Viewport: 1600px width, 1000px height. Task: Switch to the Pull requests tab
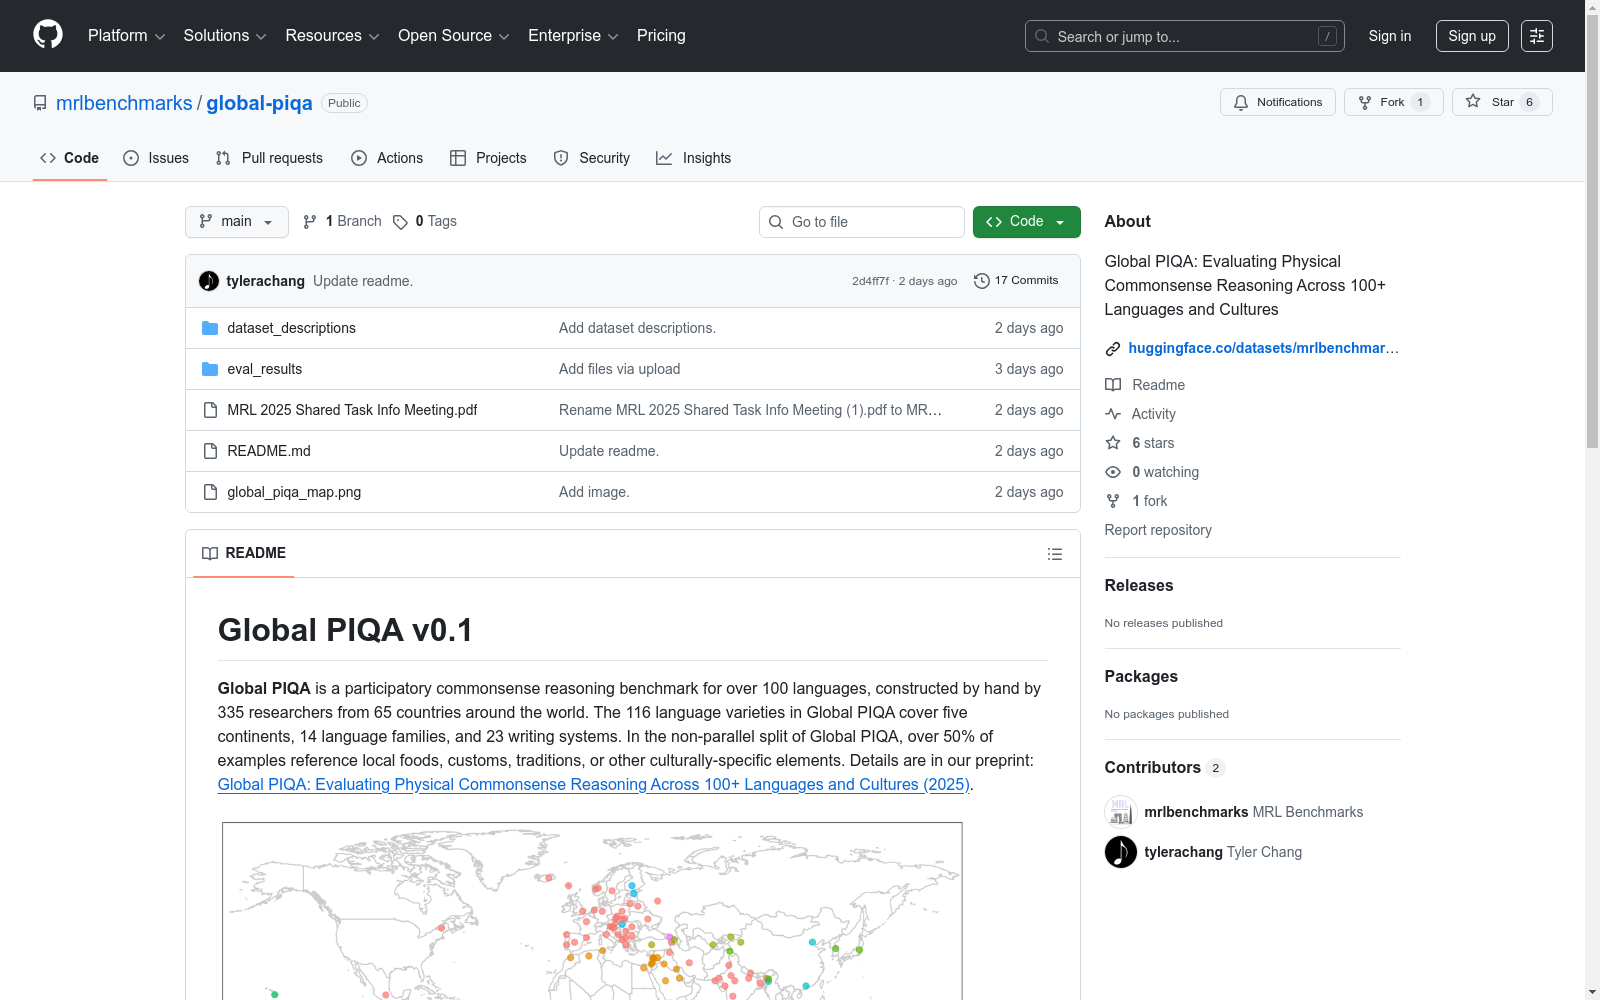(x=269, y=158)
